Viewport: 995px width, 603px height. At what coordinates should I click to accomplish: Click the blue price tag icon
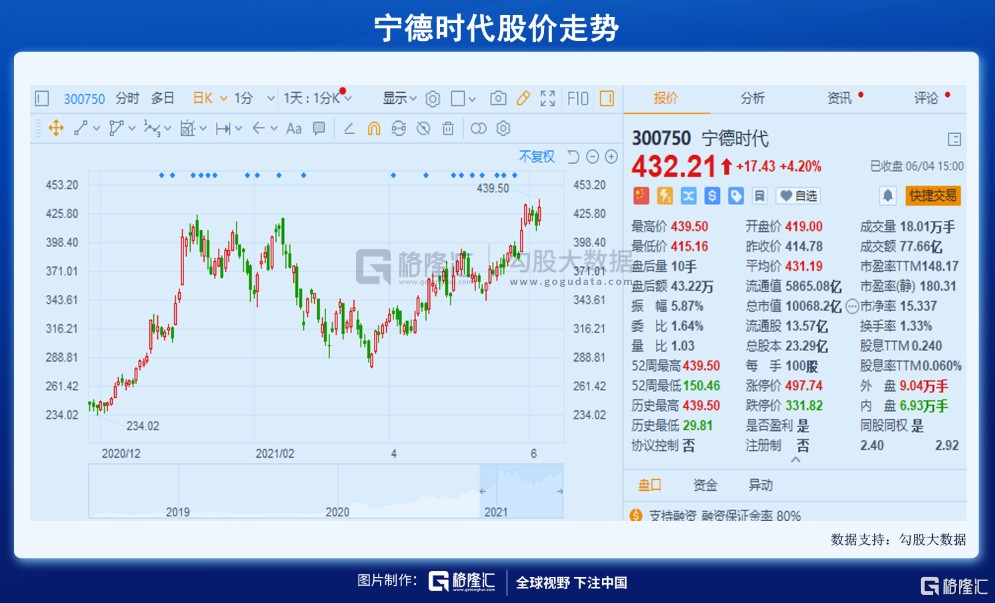[x=735, y=196]
